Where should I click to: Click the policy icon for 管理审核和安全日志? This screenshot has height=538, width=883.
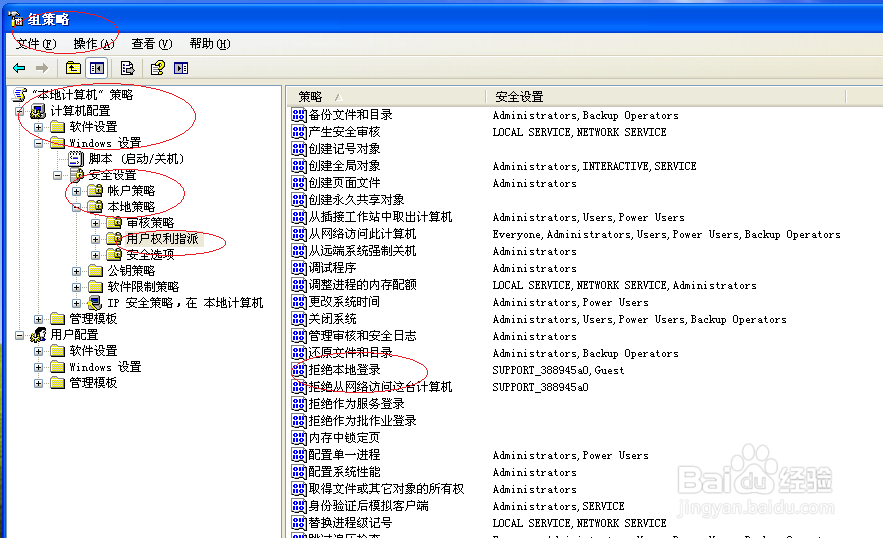point(298,336)
